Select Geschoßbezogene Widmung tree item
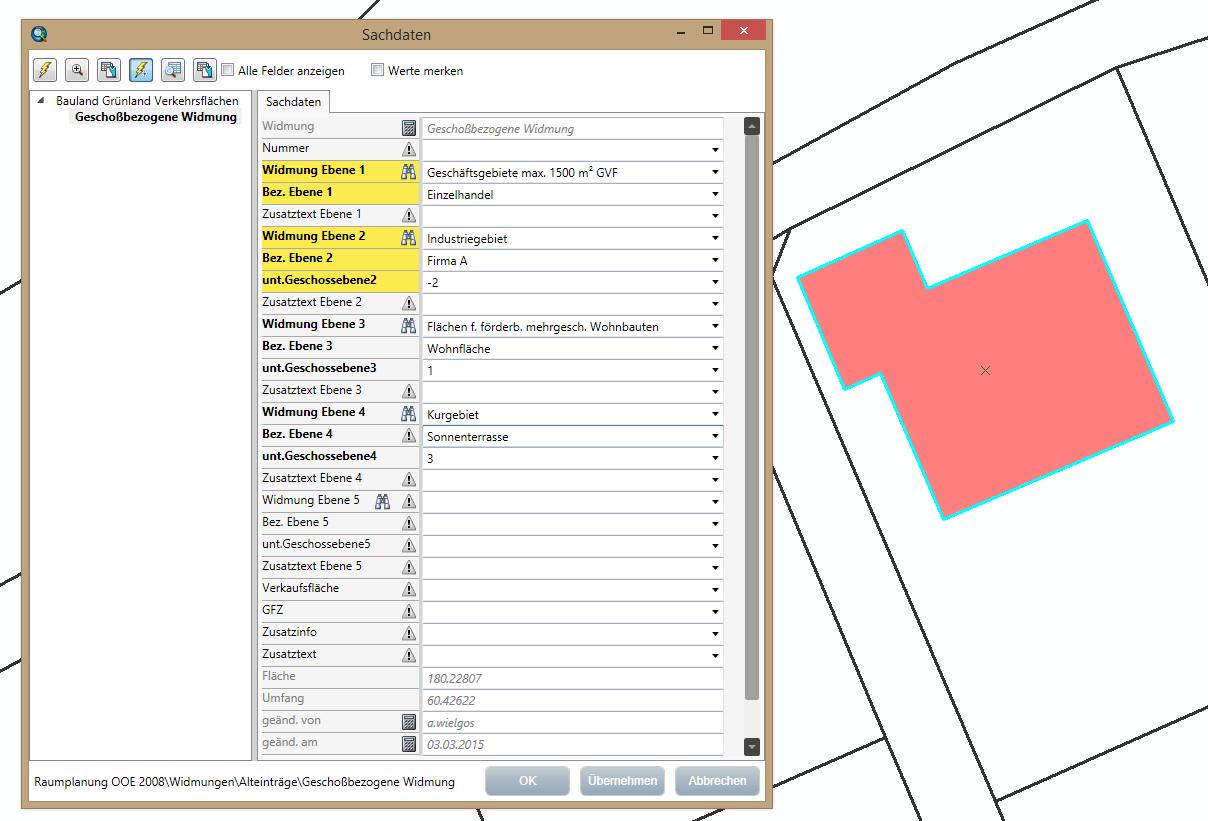 point(156,117)
